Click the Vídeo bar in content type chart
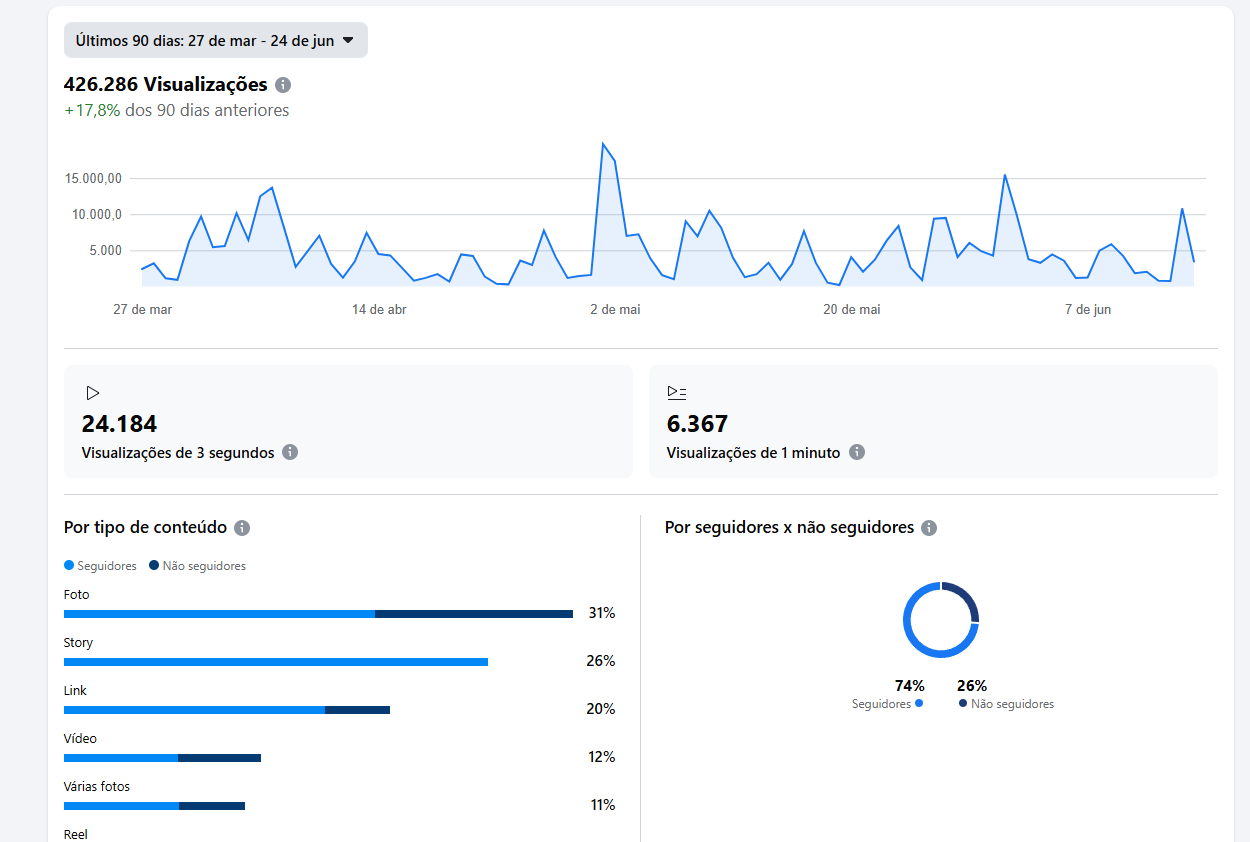 [162, 758]
